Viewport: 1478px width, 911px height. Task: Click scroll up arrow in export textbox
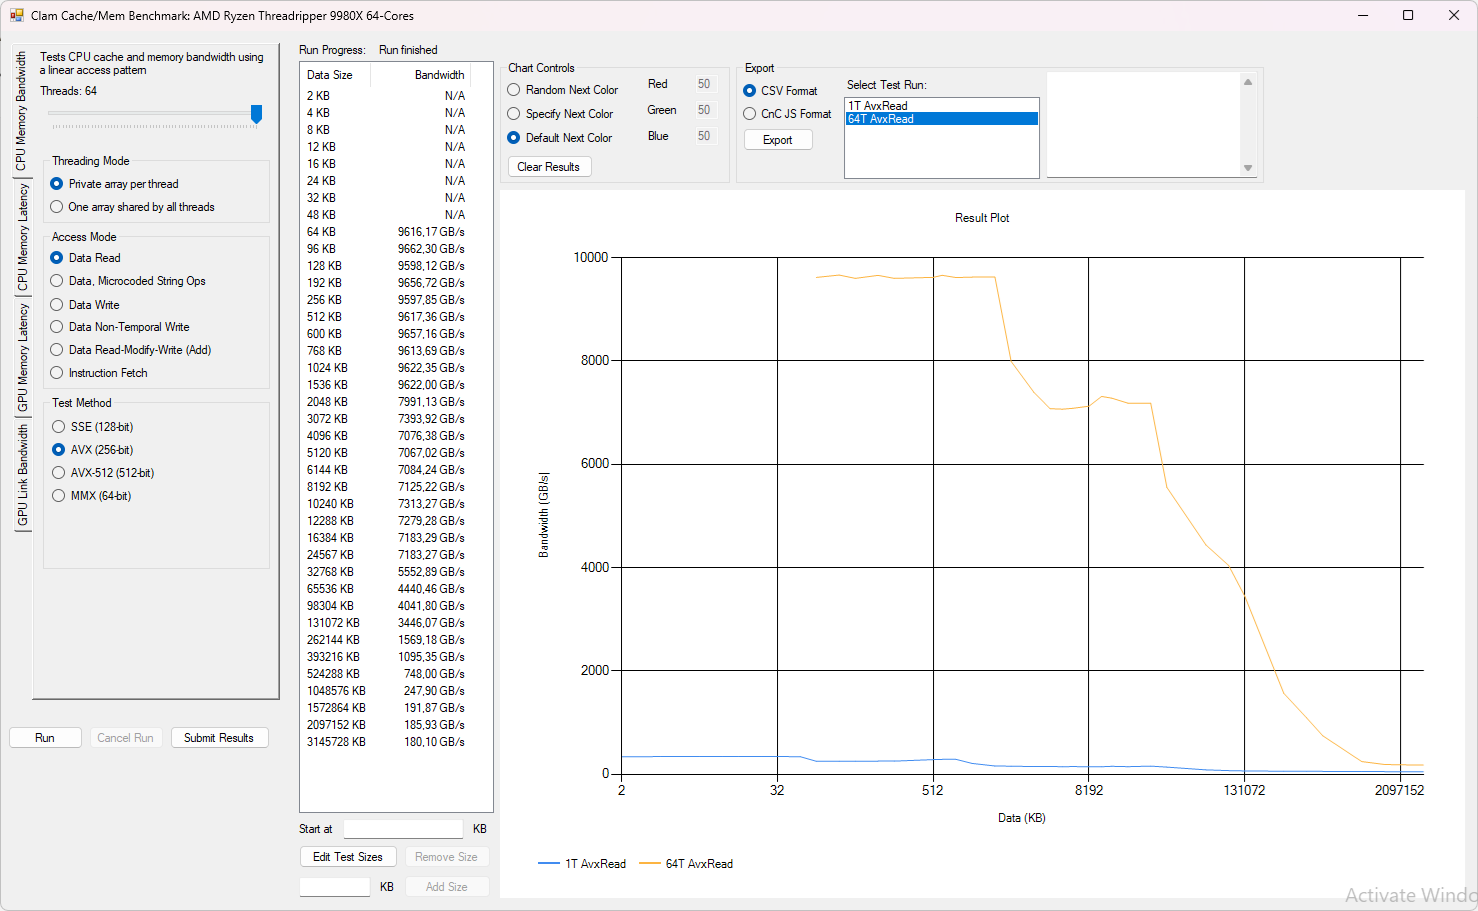tap(1248, 82)
